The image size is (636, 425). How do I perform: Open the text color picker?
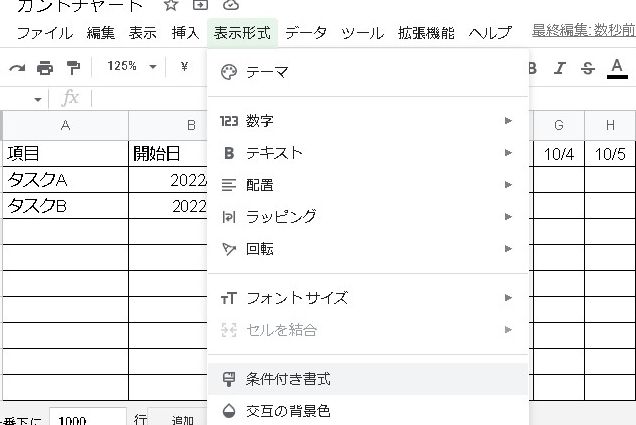(617, 68)
